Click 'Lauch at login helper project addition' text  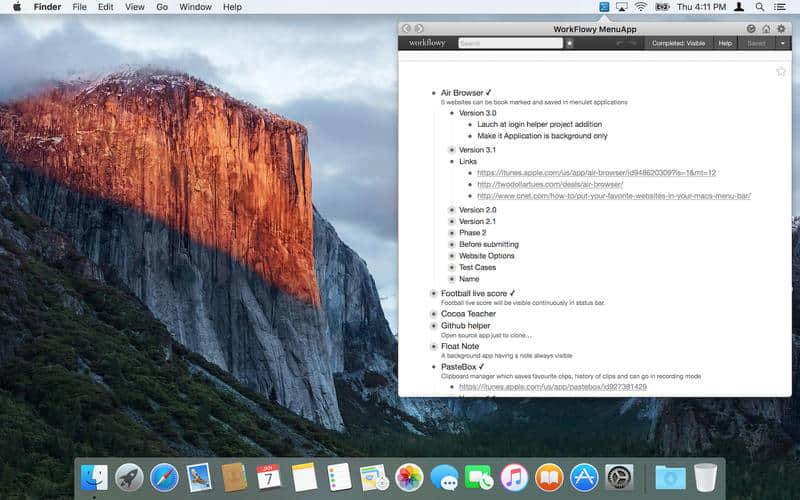(x=539, y=124)
